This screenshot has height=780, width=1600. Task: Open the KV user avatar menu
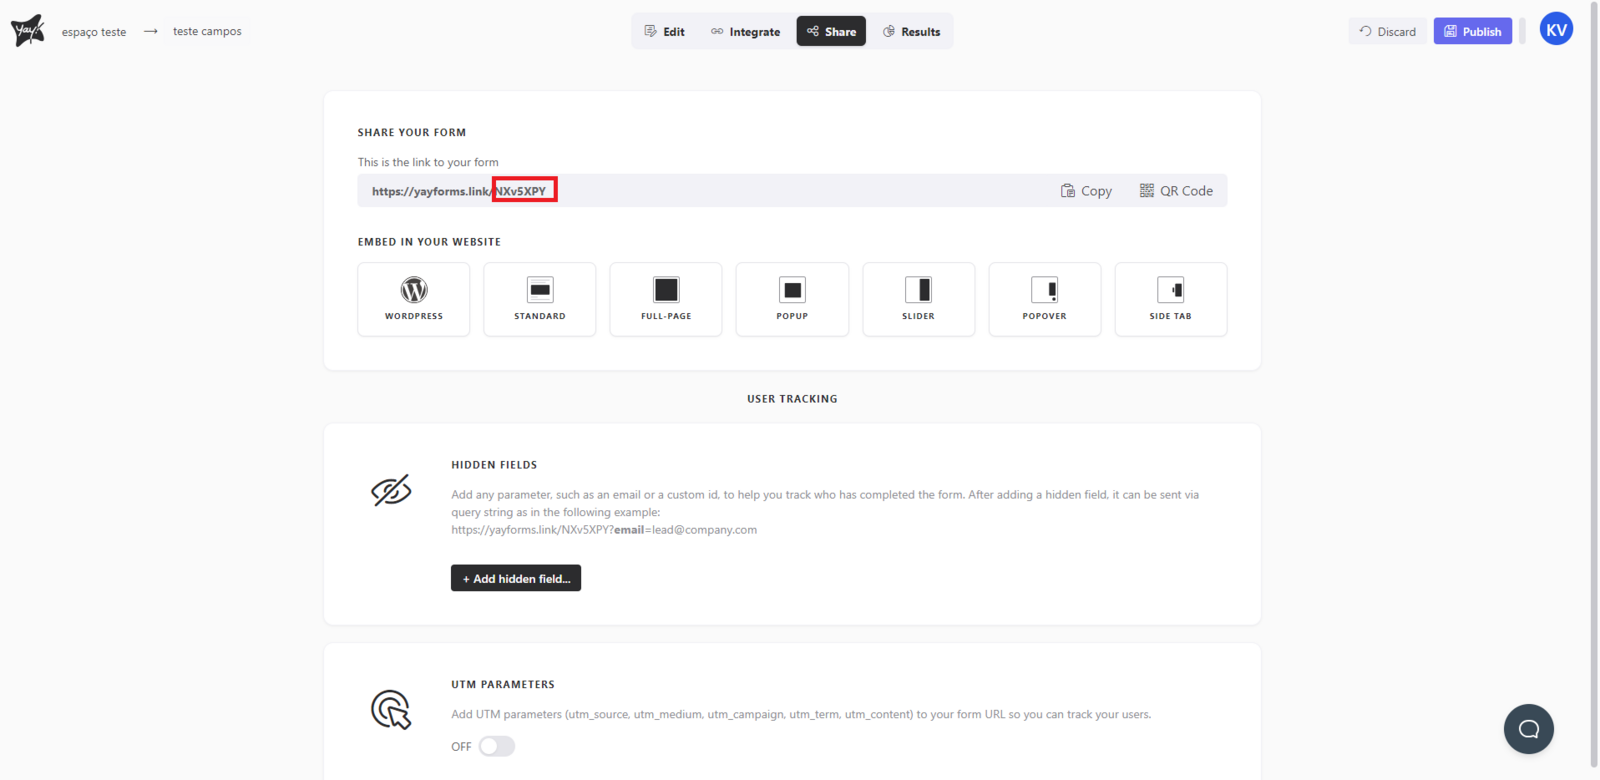tap(1556, 30)
